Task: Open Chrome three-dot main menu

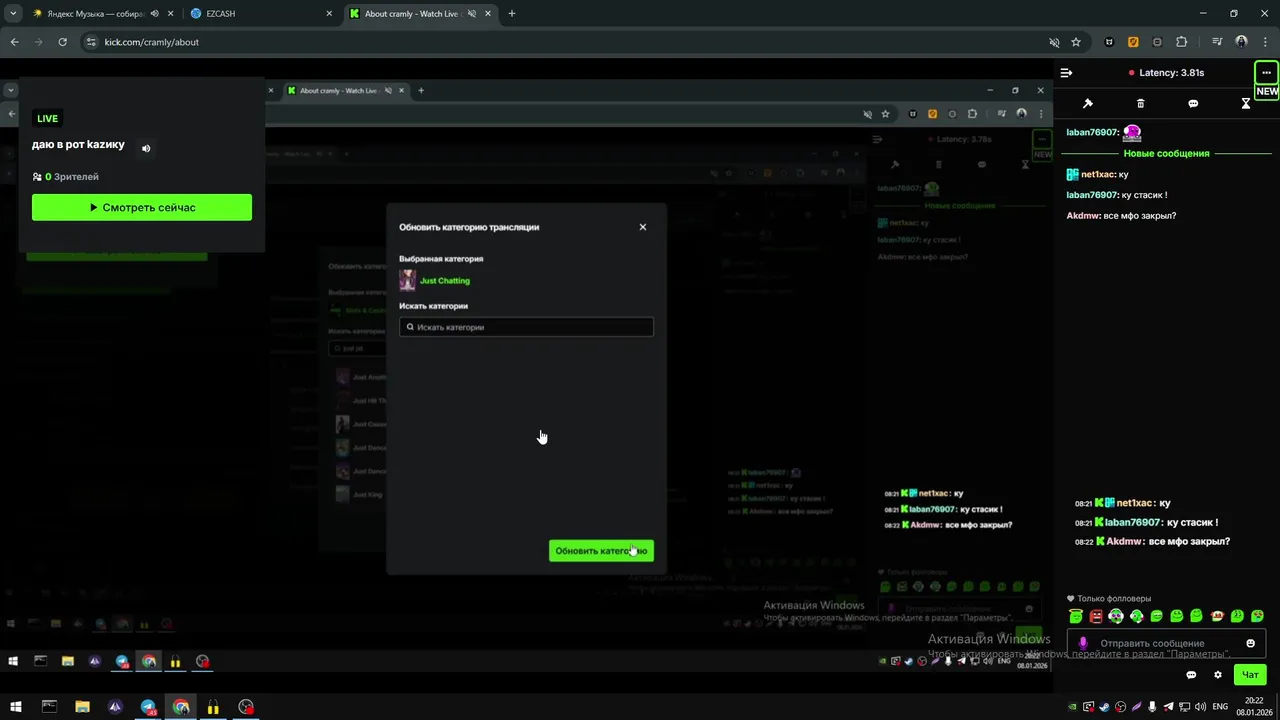Action: coord(1264,42)
